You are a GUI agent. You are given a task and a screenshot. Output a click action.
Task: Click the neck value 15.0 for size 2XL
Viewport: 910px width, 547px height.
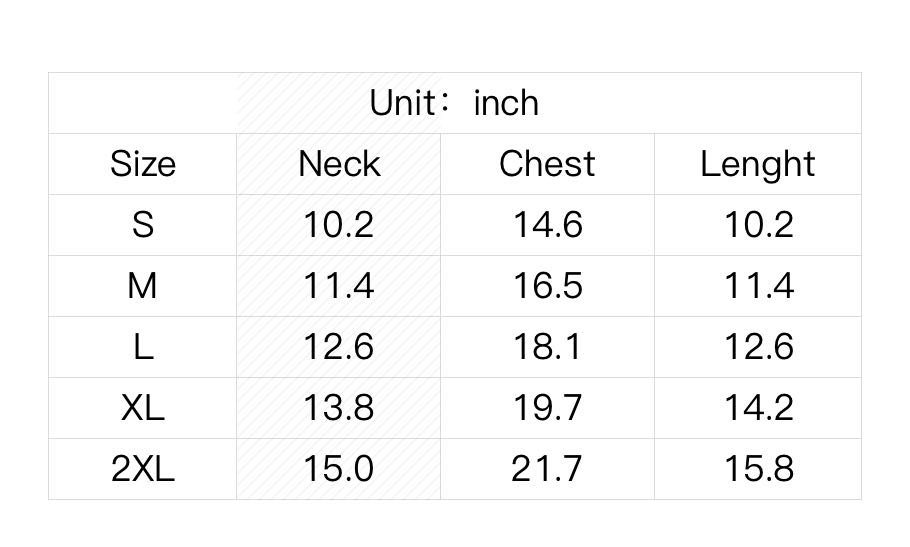(x=339, y=469)
